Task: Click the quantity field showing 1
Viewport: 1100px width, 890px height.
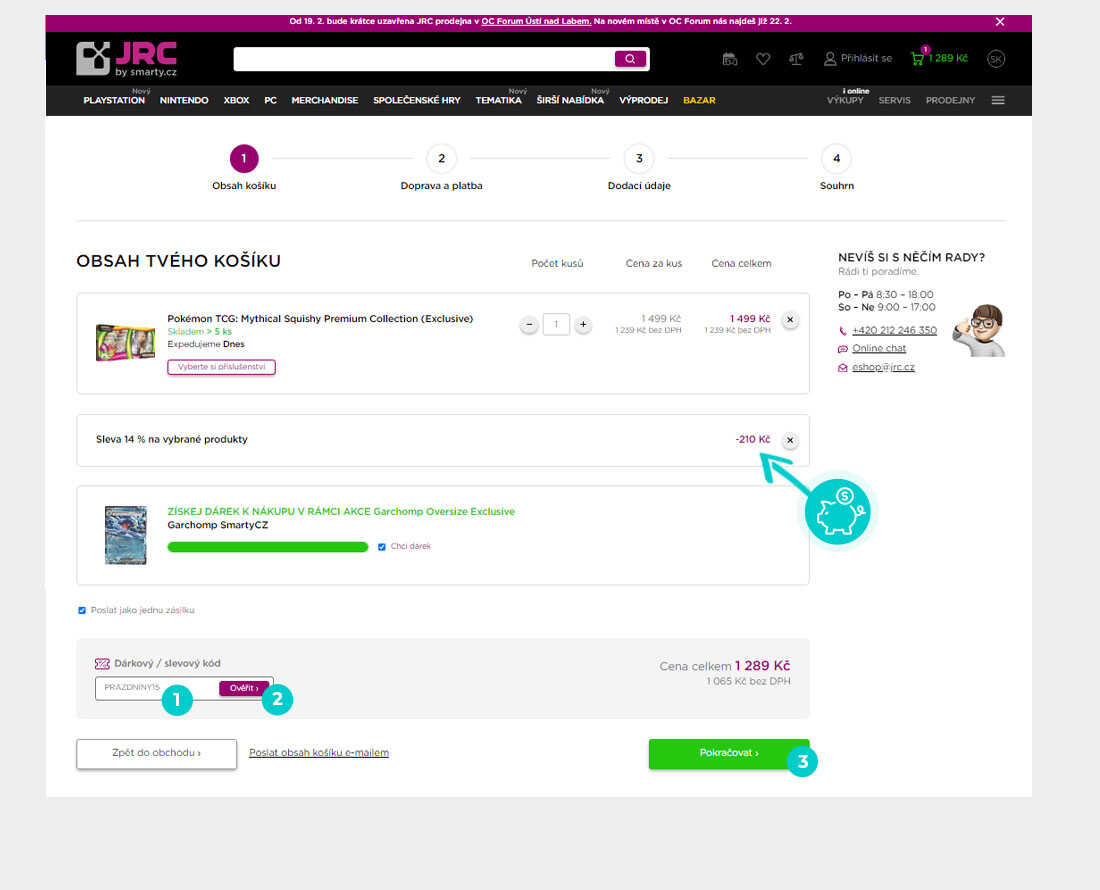Action: [556, 325]
